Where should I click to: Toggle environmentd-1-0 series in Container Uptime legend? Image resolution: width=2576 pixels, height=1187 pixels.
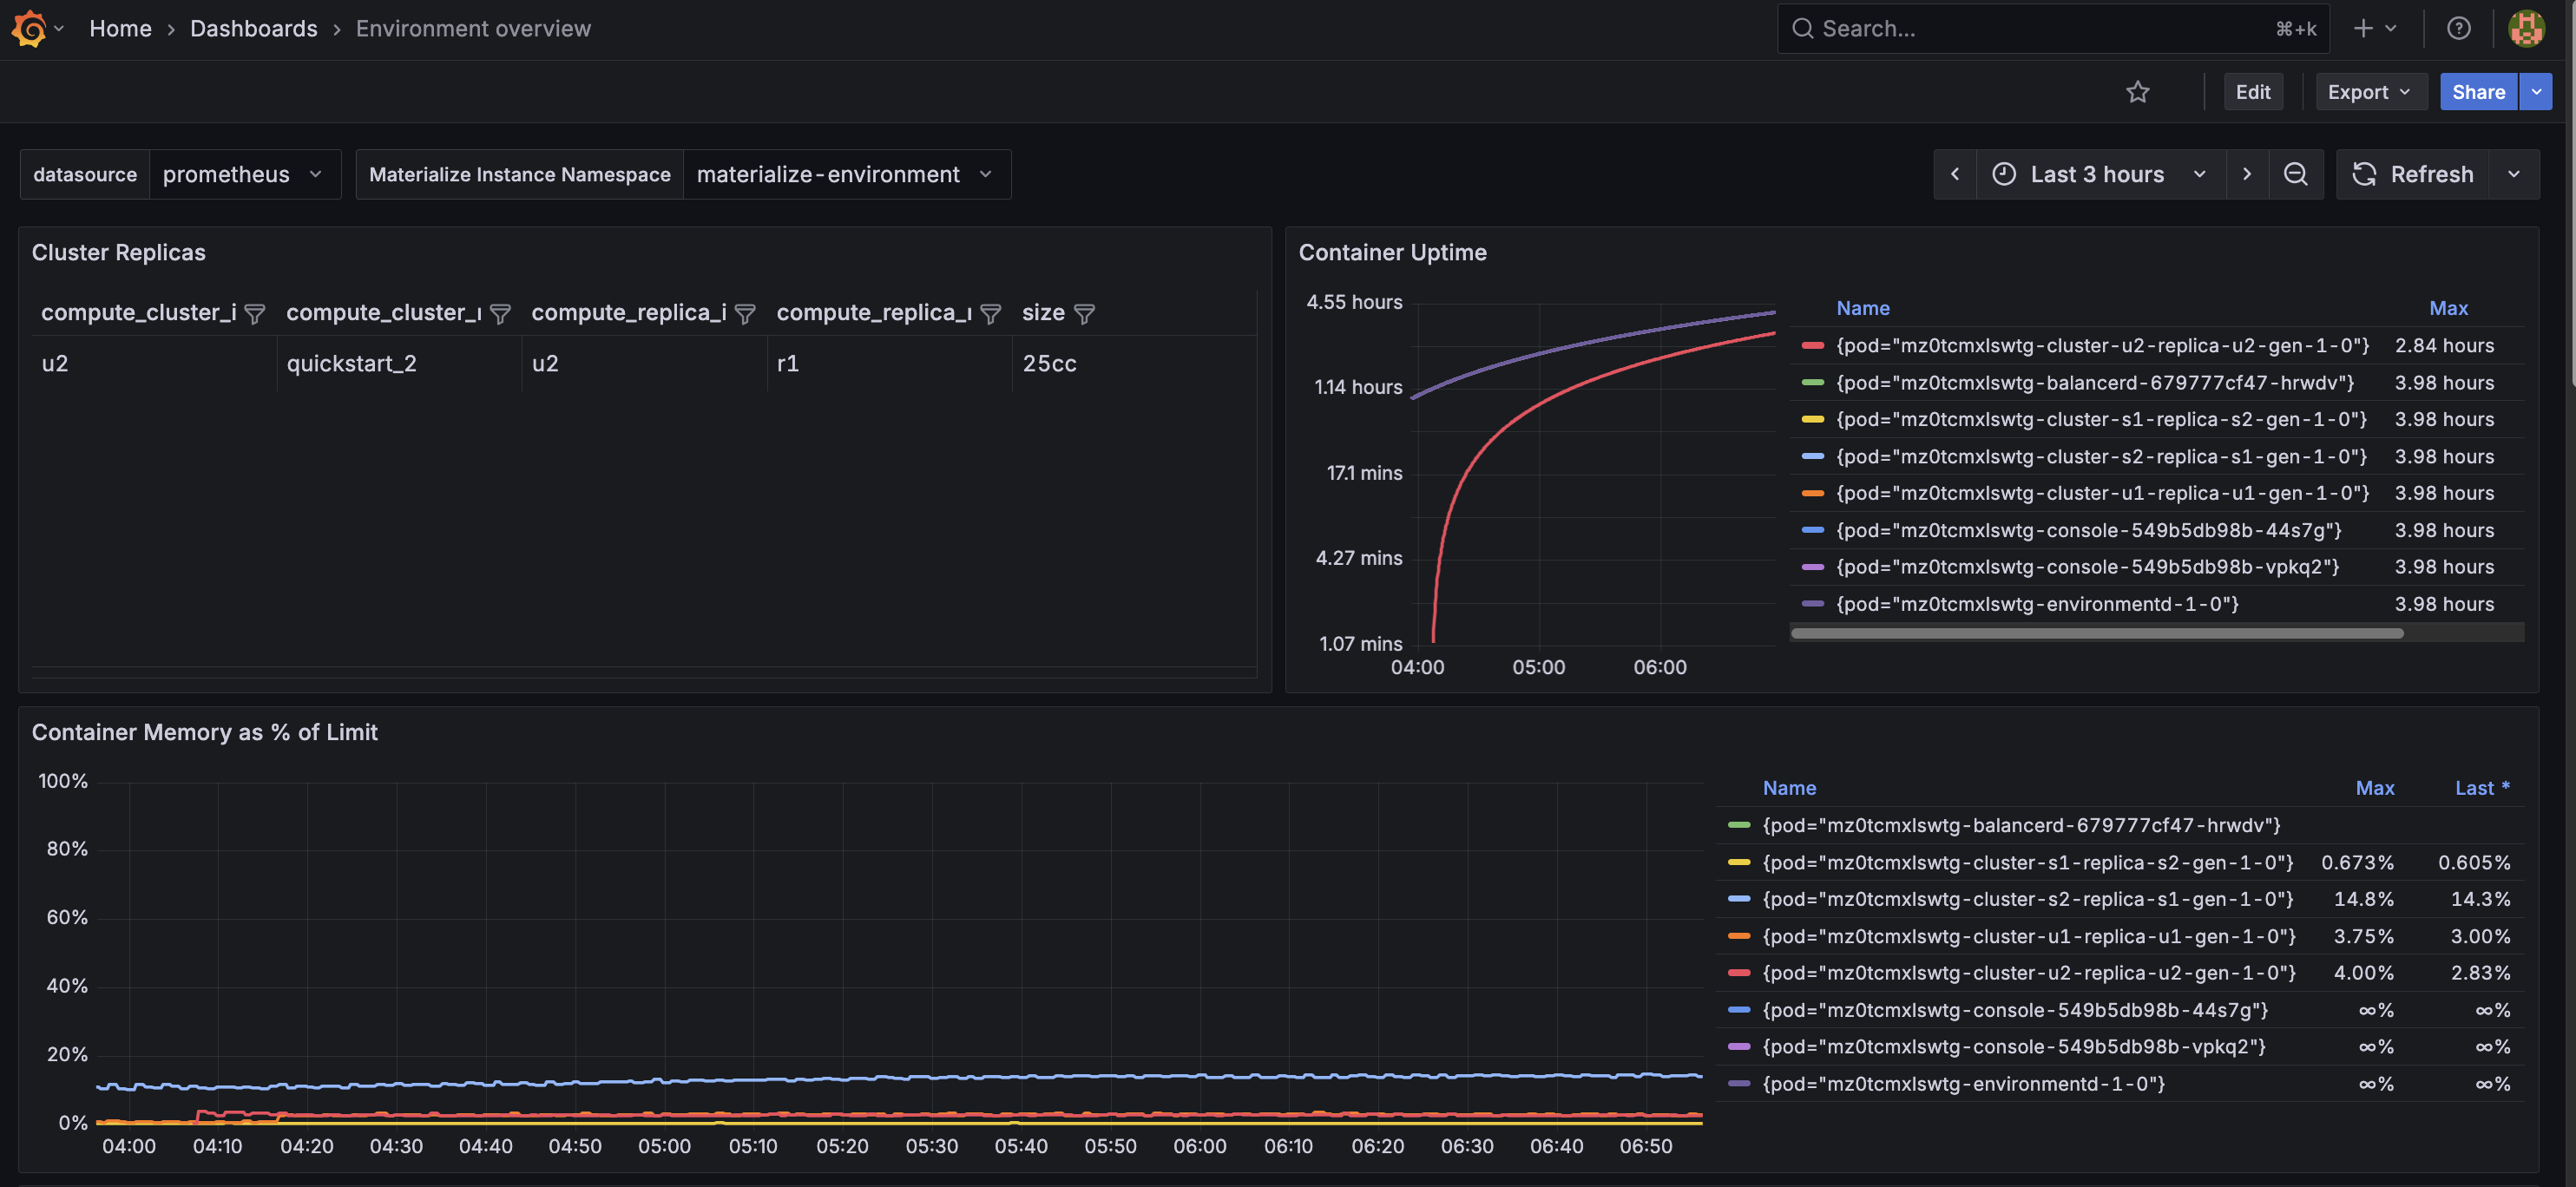(2036, 604)
